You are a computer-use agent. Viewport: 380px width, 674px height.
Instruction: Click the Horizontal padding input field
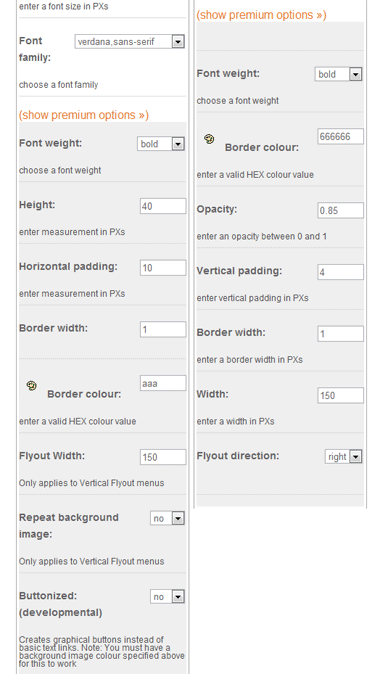tap(163, 268)
